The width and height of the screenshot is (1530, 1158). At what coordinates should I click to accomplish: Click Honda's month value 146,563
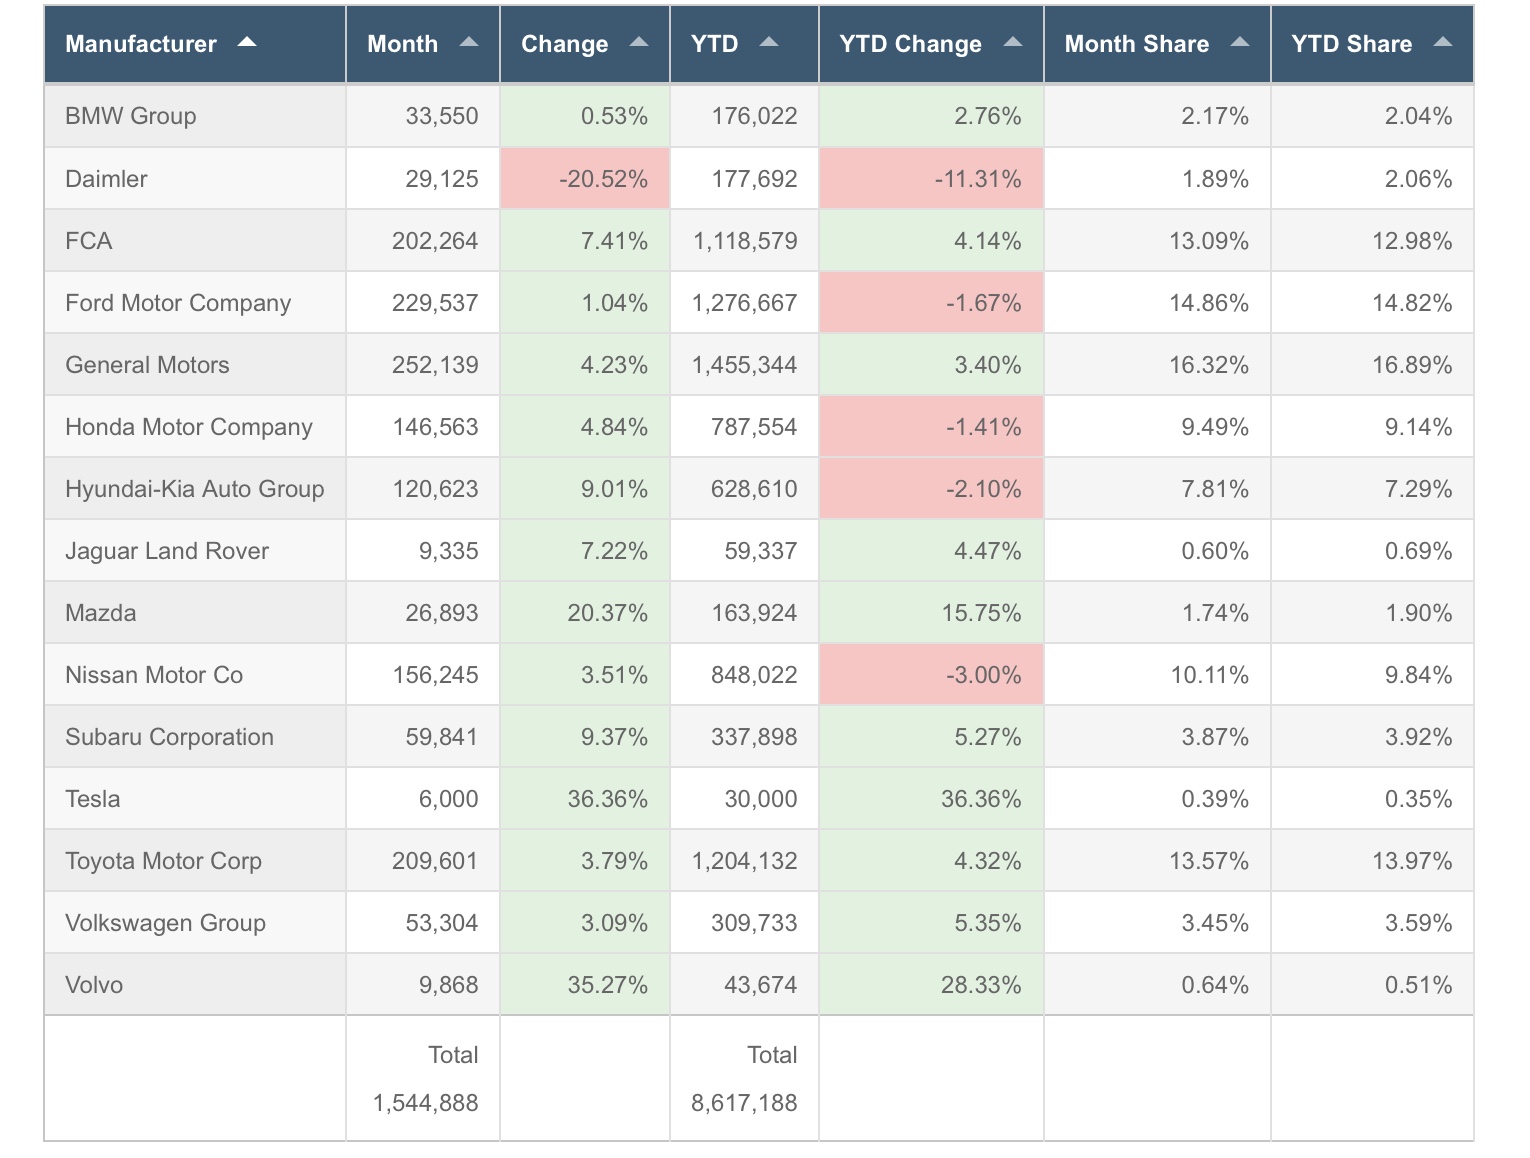click(435, 427)
